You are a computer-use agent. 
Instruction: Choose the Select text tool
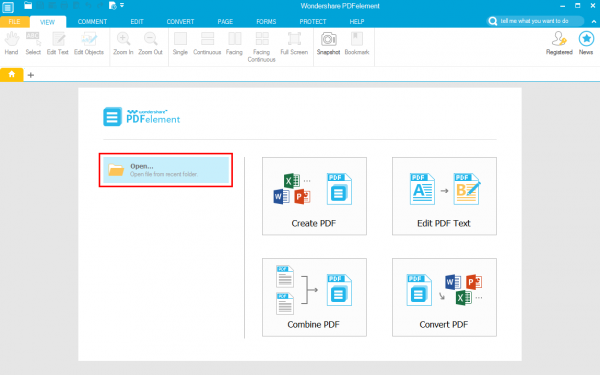coord(33,43)
